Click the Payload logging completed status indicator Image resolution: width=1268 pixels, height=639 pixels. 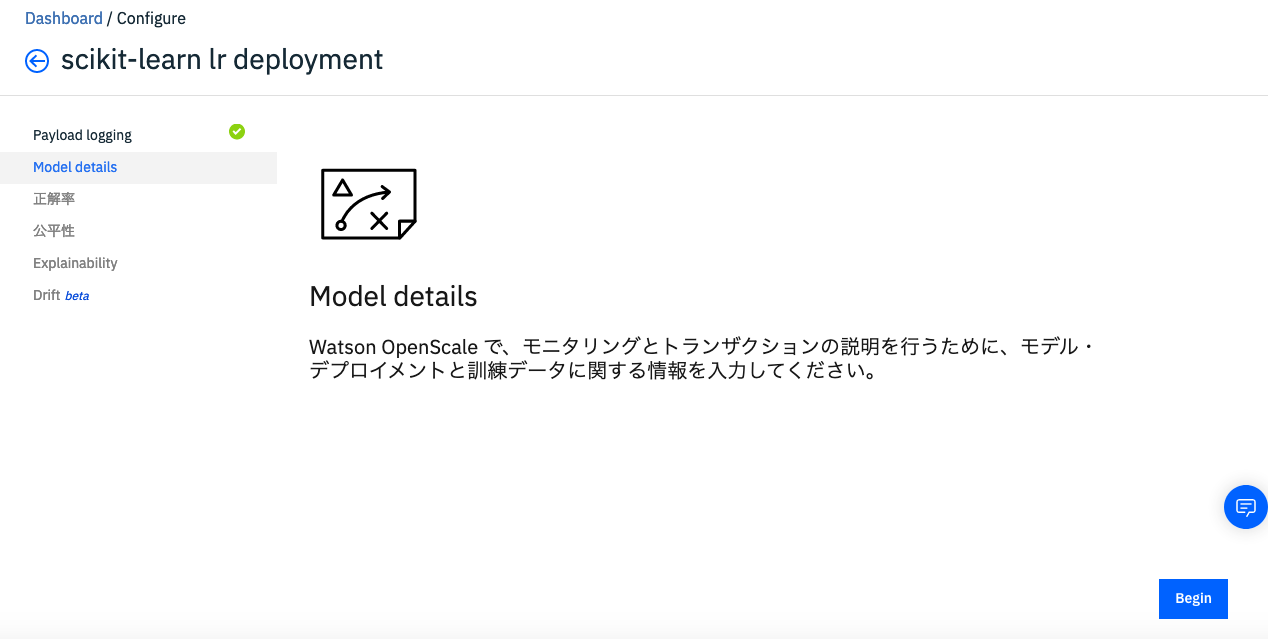click(x=237, y=131)
